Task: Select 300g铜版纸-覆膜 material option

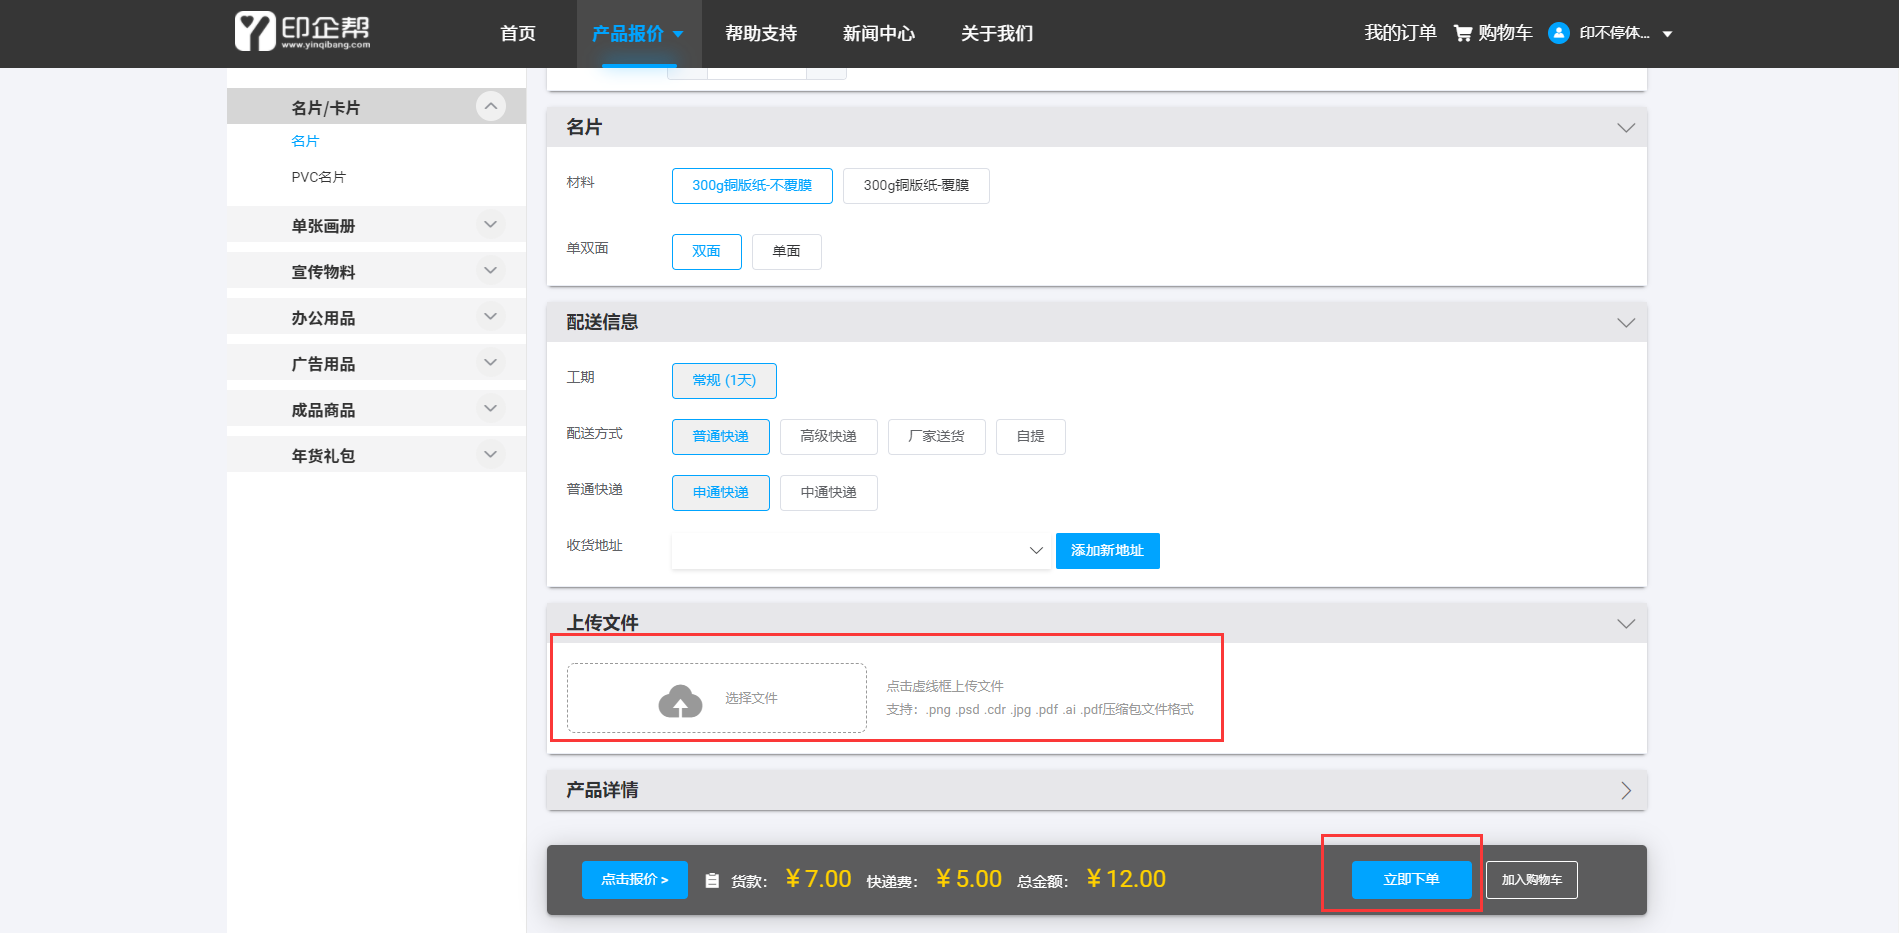Action: tap(915, 186)
